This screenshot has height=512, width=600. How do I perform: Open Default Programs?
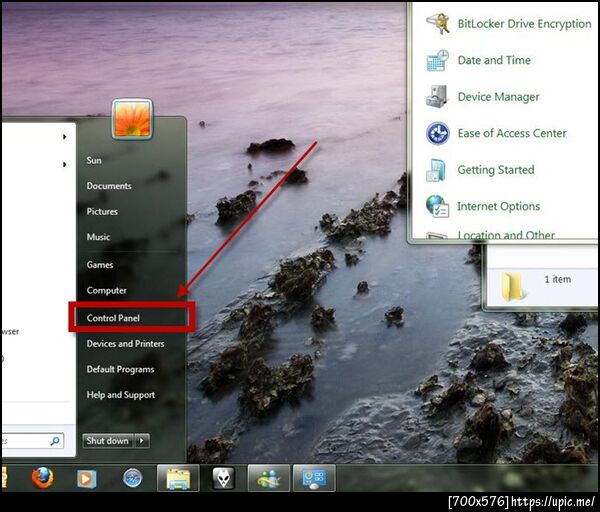121,369
